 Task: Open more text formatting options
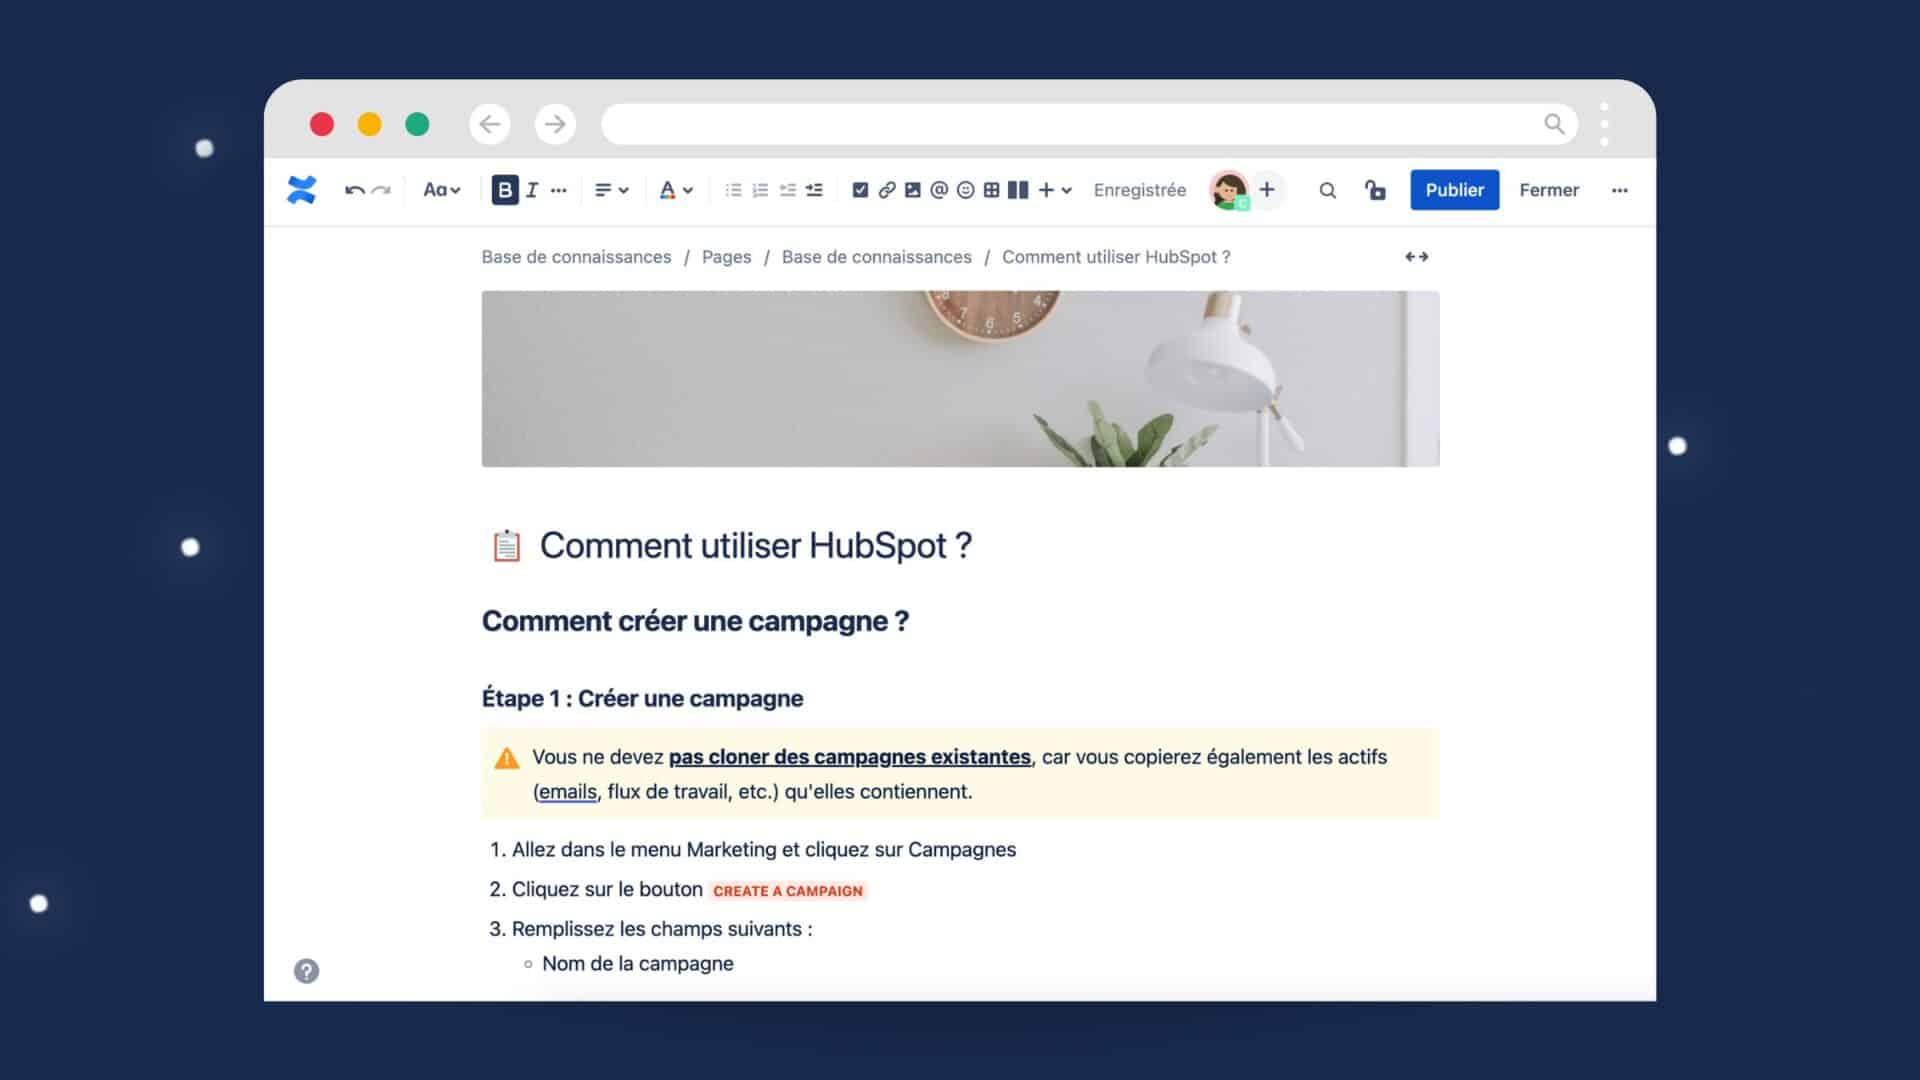[559, 190]
